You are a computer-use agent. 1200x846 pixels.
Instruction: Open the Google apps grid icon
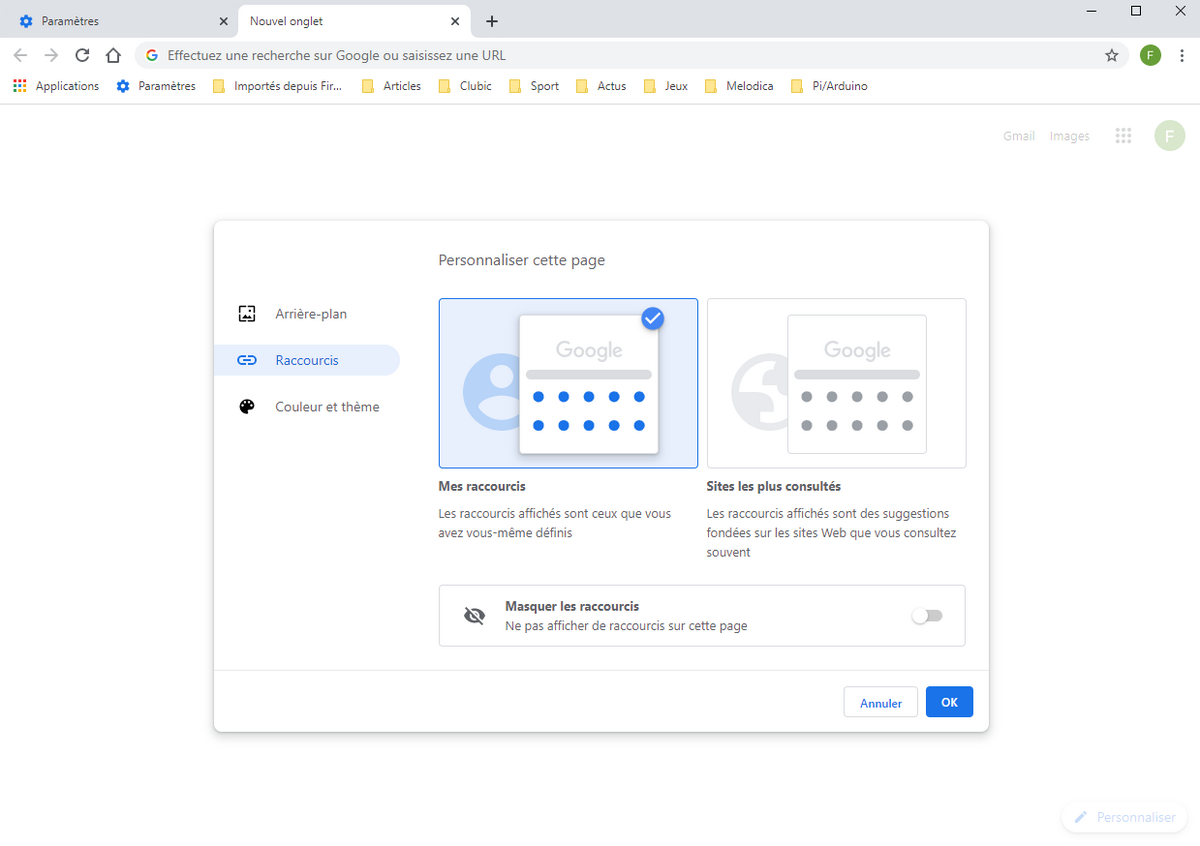coord(1123,136)
